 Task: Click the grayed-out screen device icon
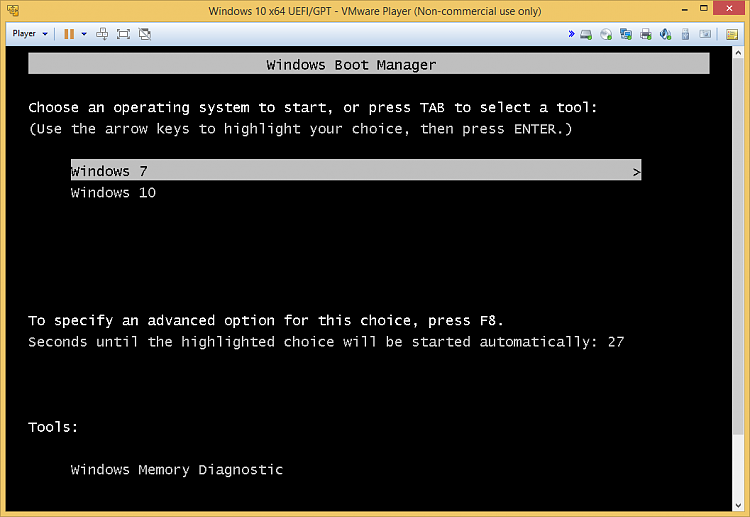705,34
